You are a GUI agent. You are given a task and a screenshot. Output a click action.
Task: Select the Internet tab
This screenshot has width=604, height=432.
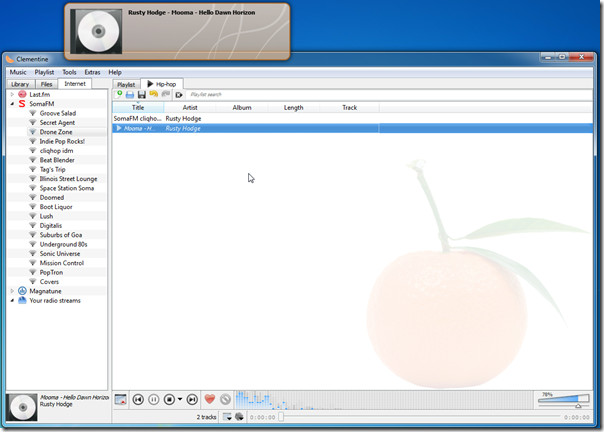pos(75,84)
